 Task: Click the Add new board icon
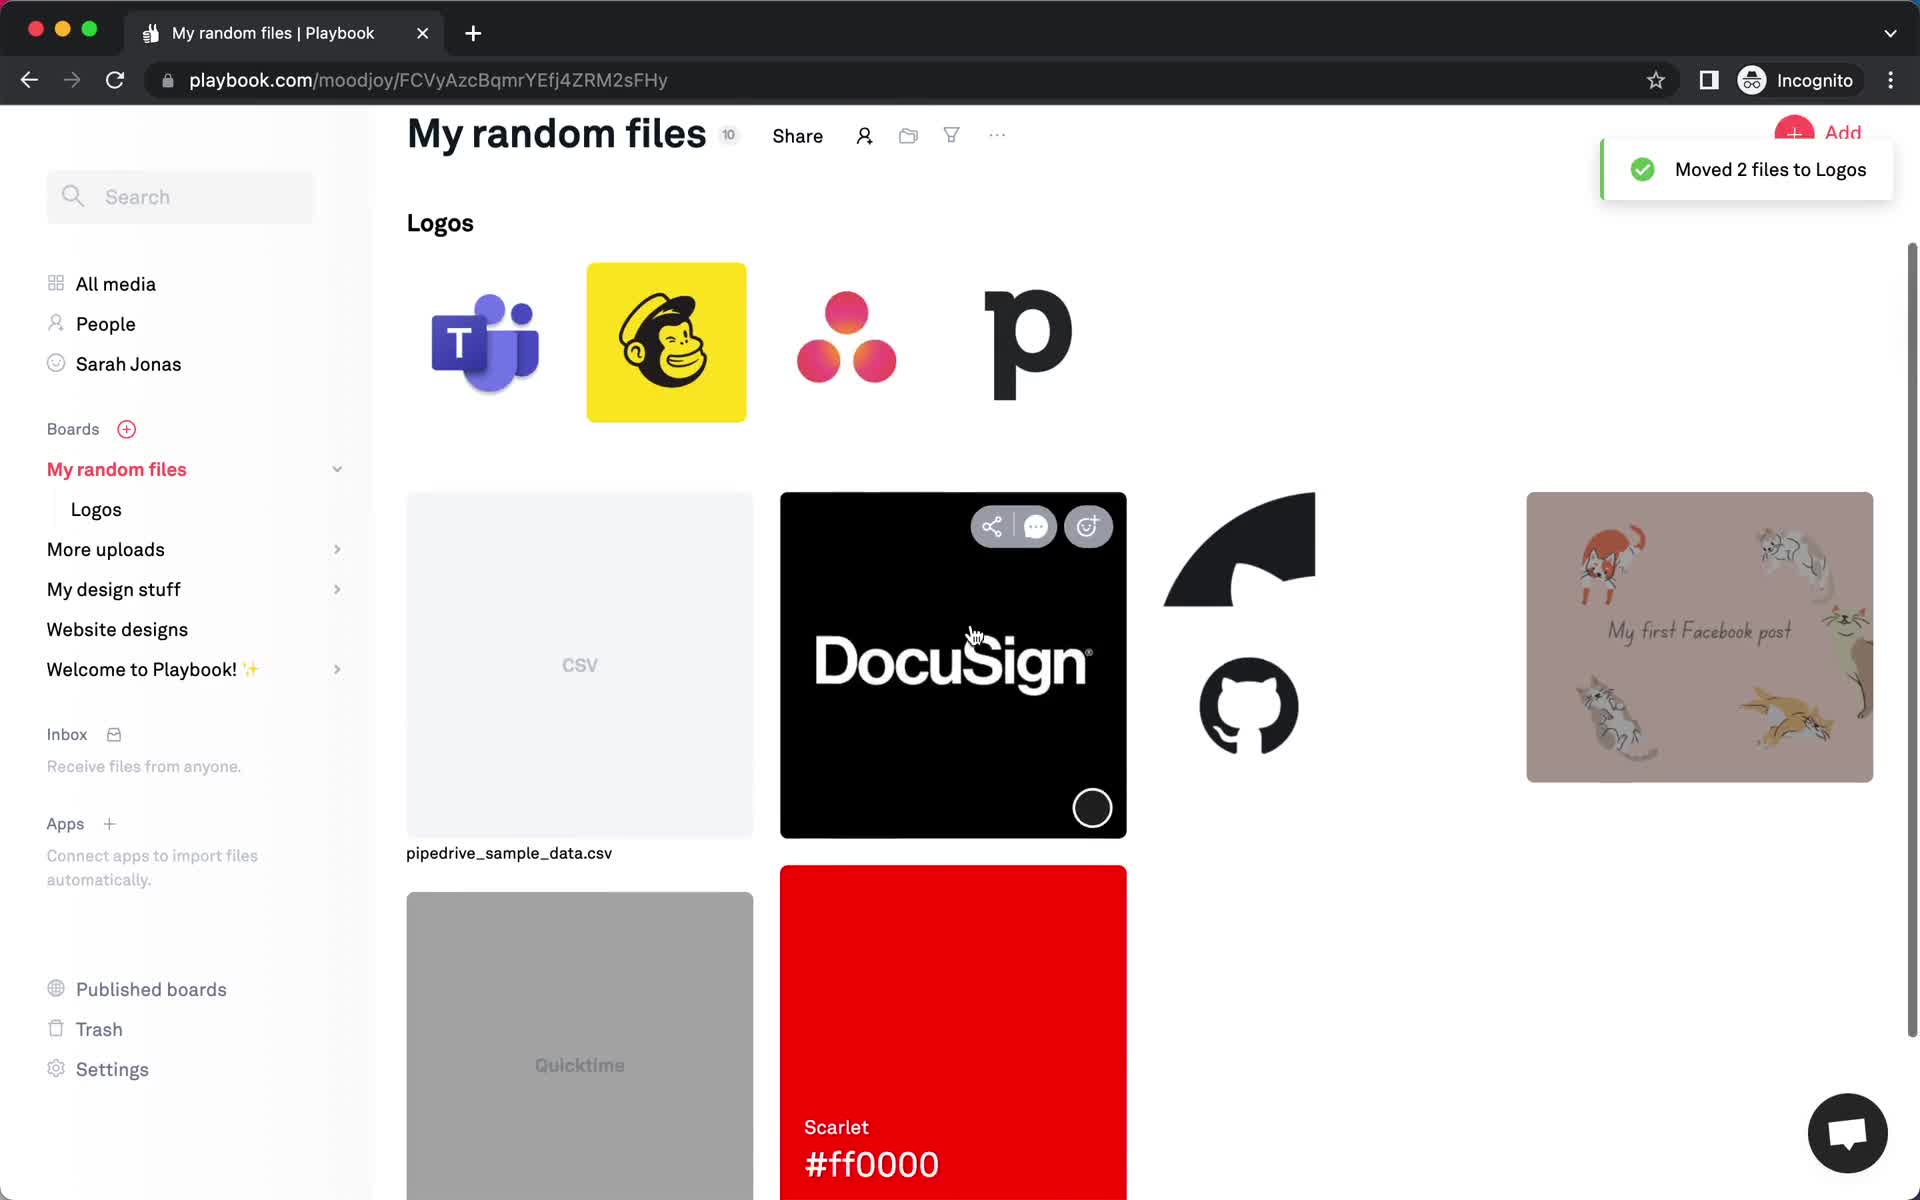tap(126, 429)
